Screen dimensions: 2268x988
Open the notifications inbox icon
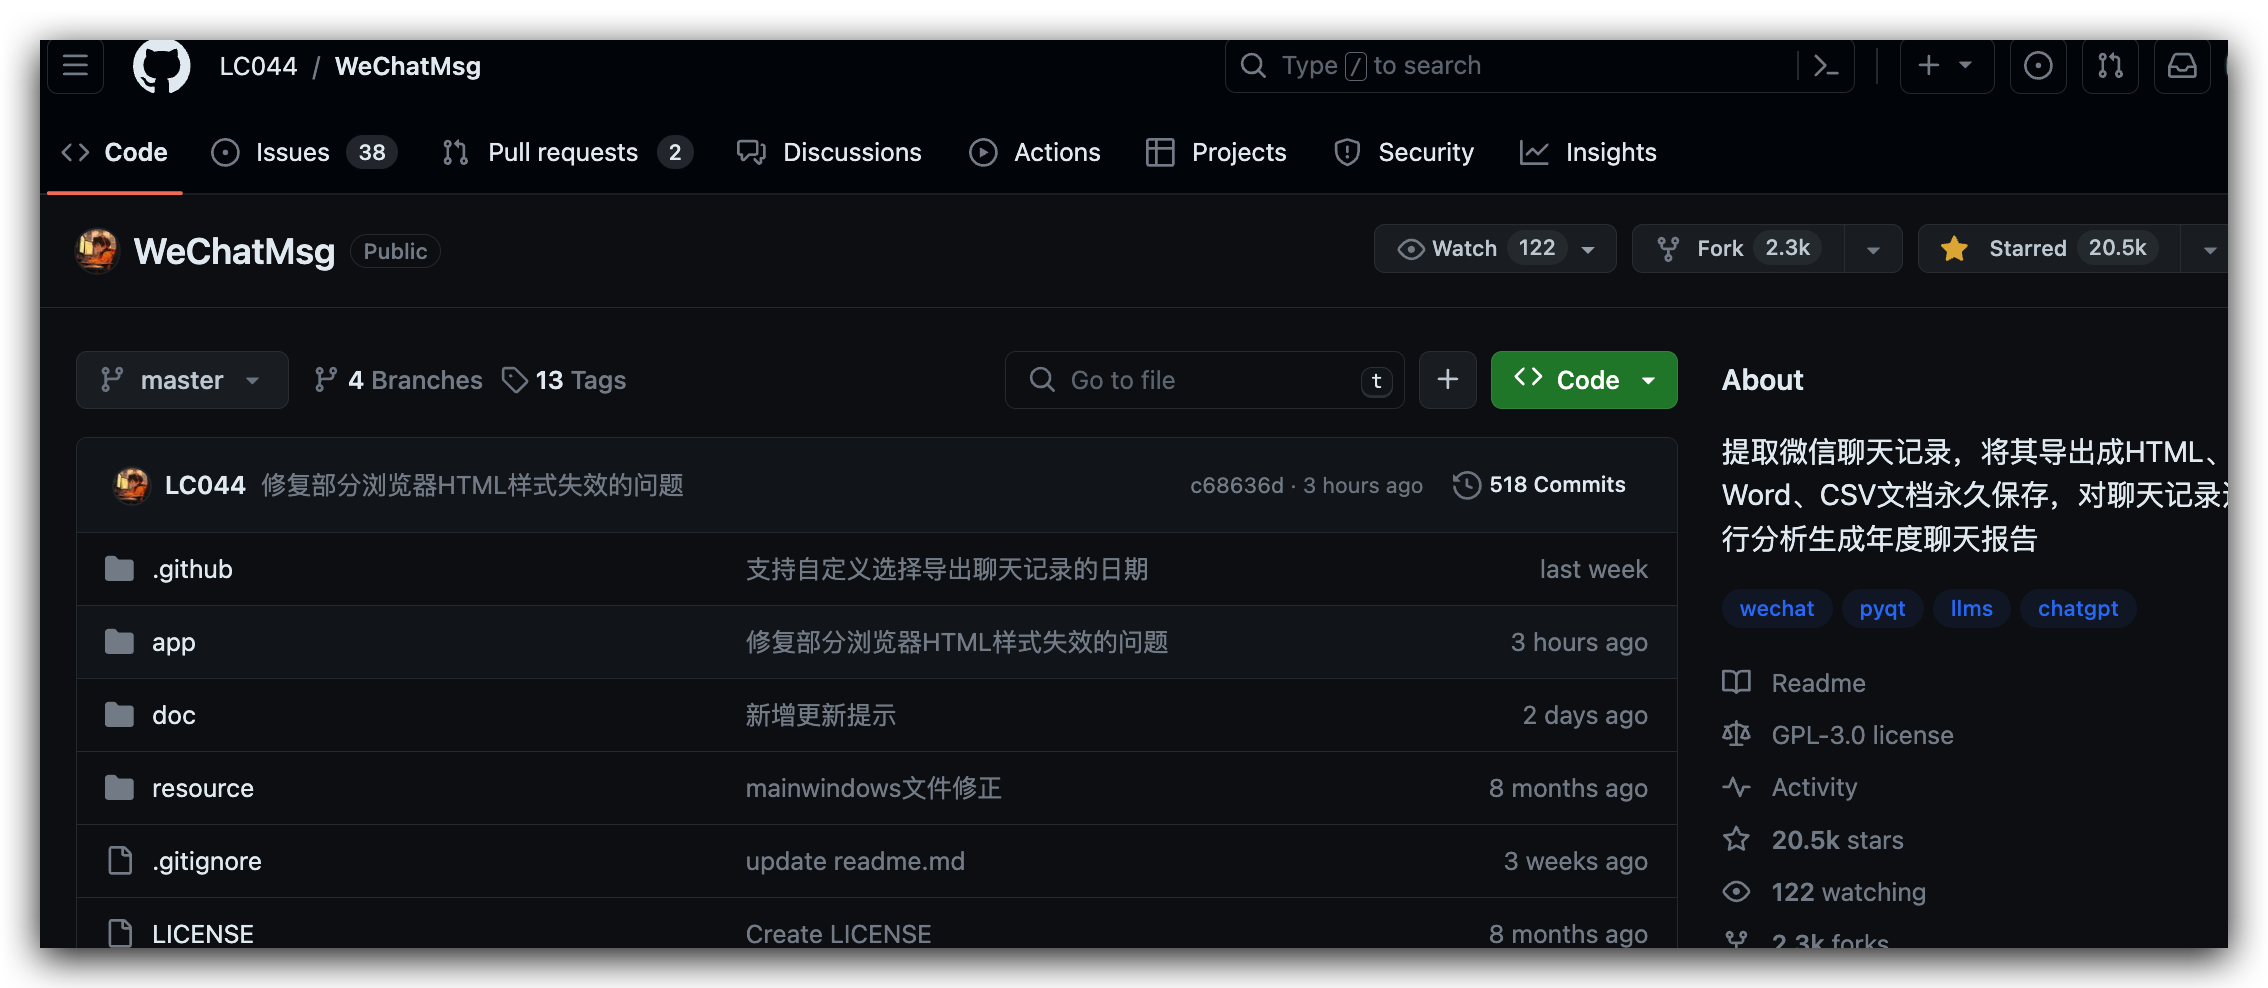pos(2182,66)
